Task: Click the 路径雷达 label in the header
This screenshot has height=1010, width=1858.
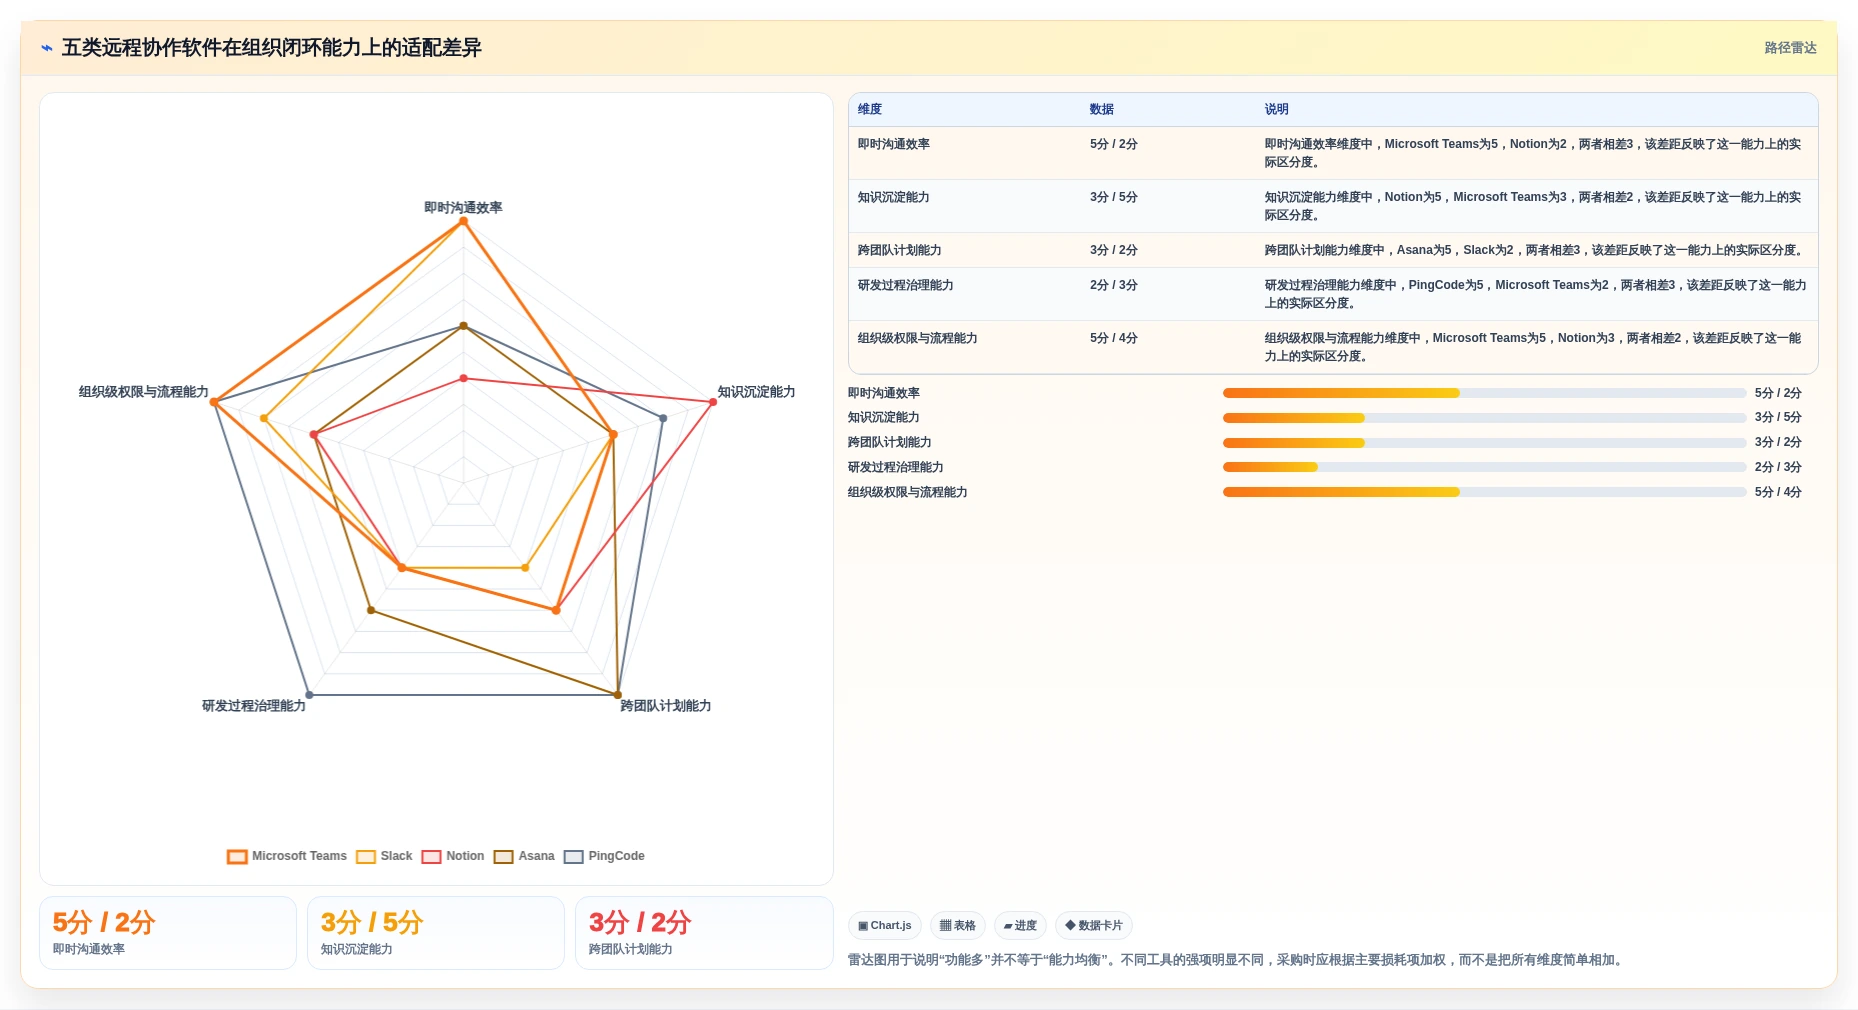Action: (1790, 48)
